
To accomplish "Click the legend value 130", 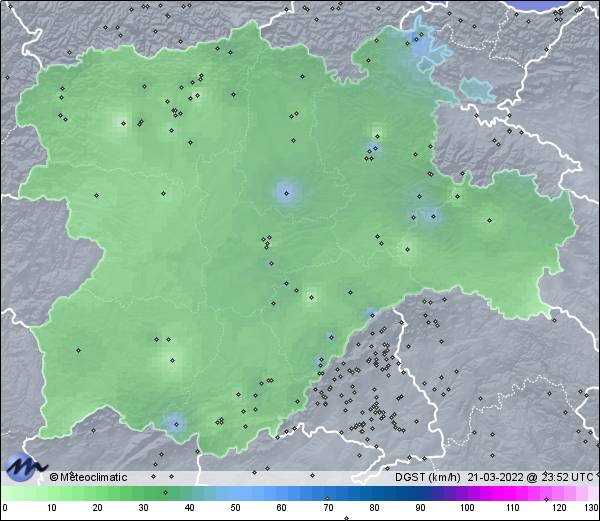I will click(591, 508).
